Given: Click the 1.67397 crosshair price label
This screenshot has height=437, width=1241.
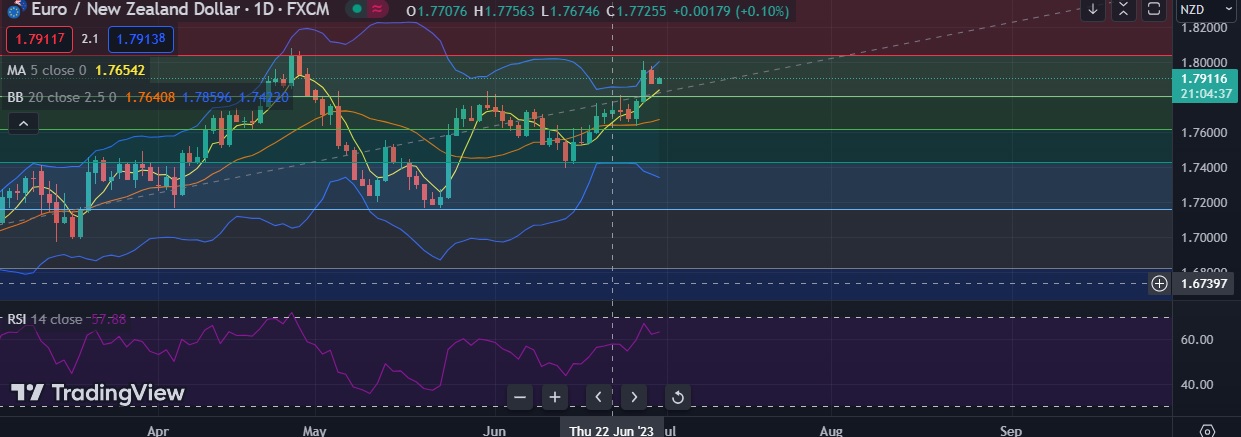Looking at the screenshot, I should click(1206, 283).
